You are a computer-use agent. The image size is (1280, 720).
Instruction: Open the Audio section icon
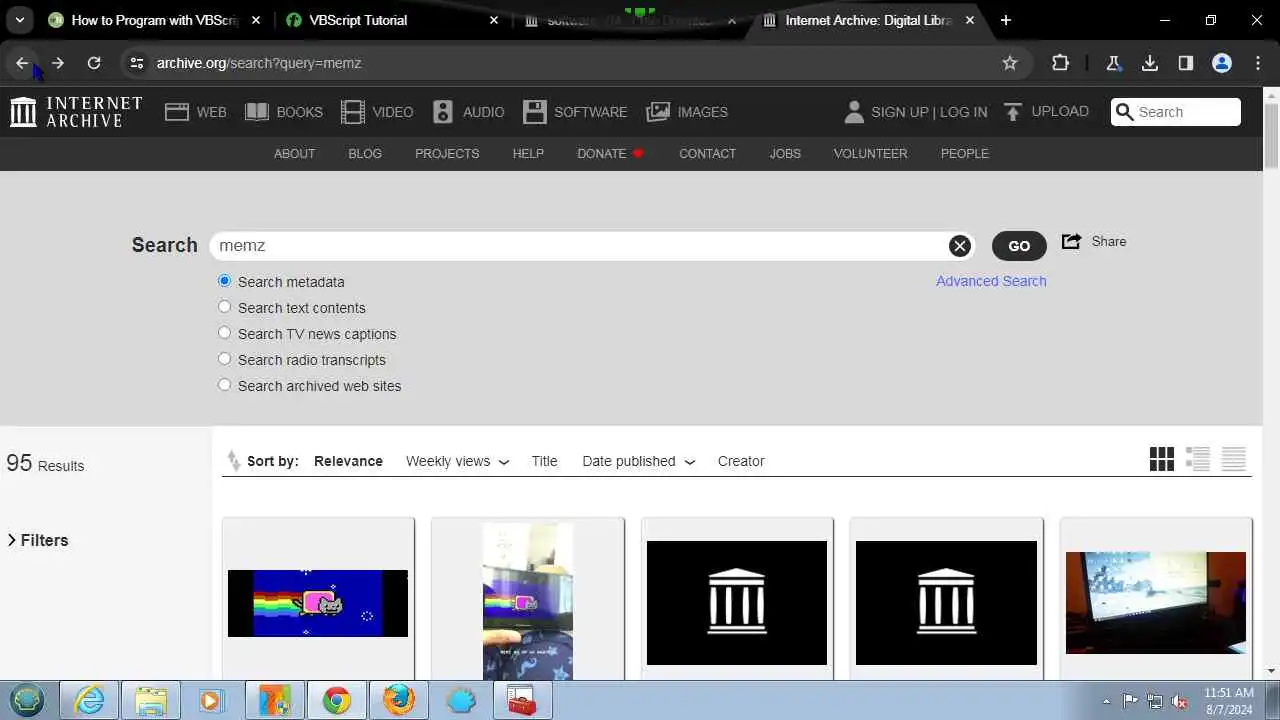tap(443, 112)
